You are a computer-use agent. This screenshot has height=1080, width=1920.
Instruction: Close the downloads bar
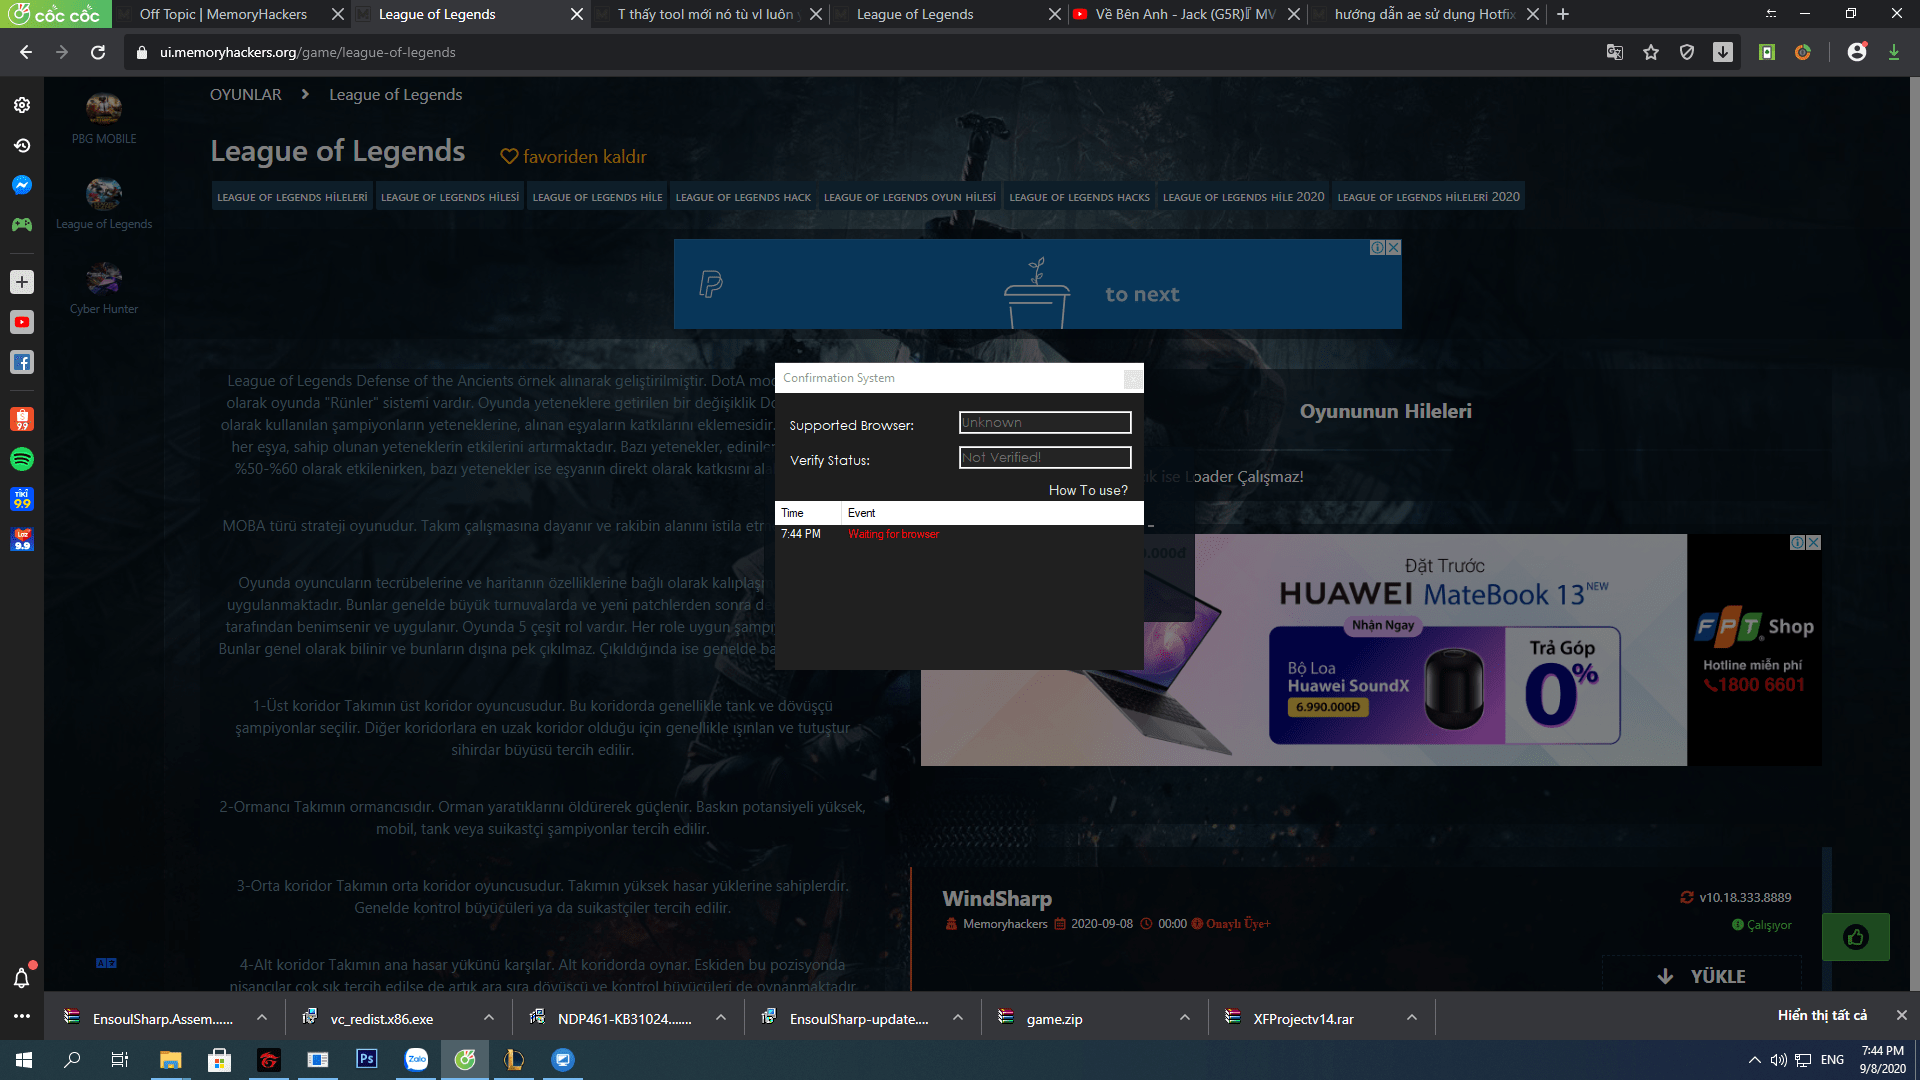[x=1901, y=1015]
